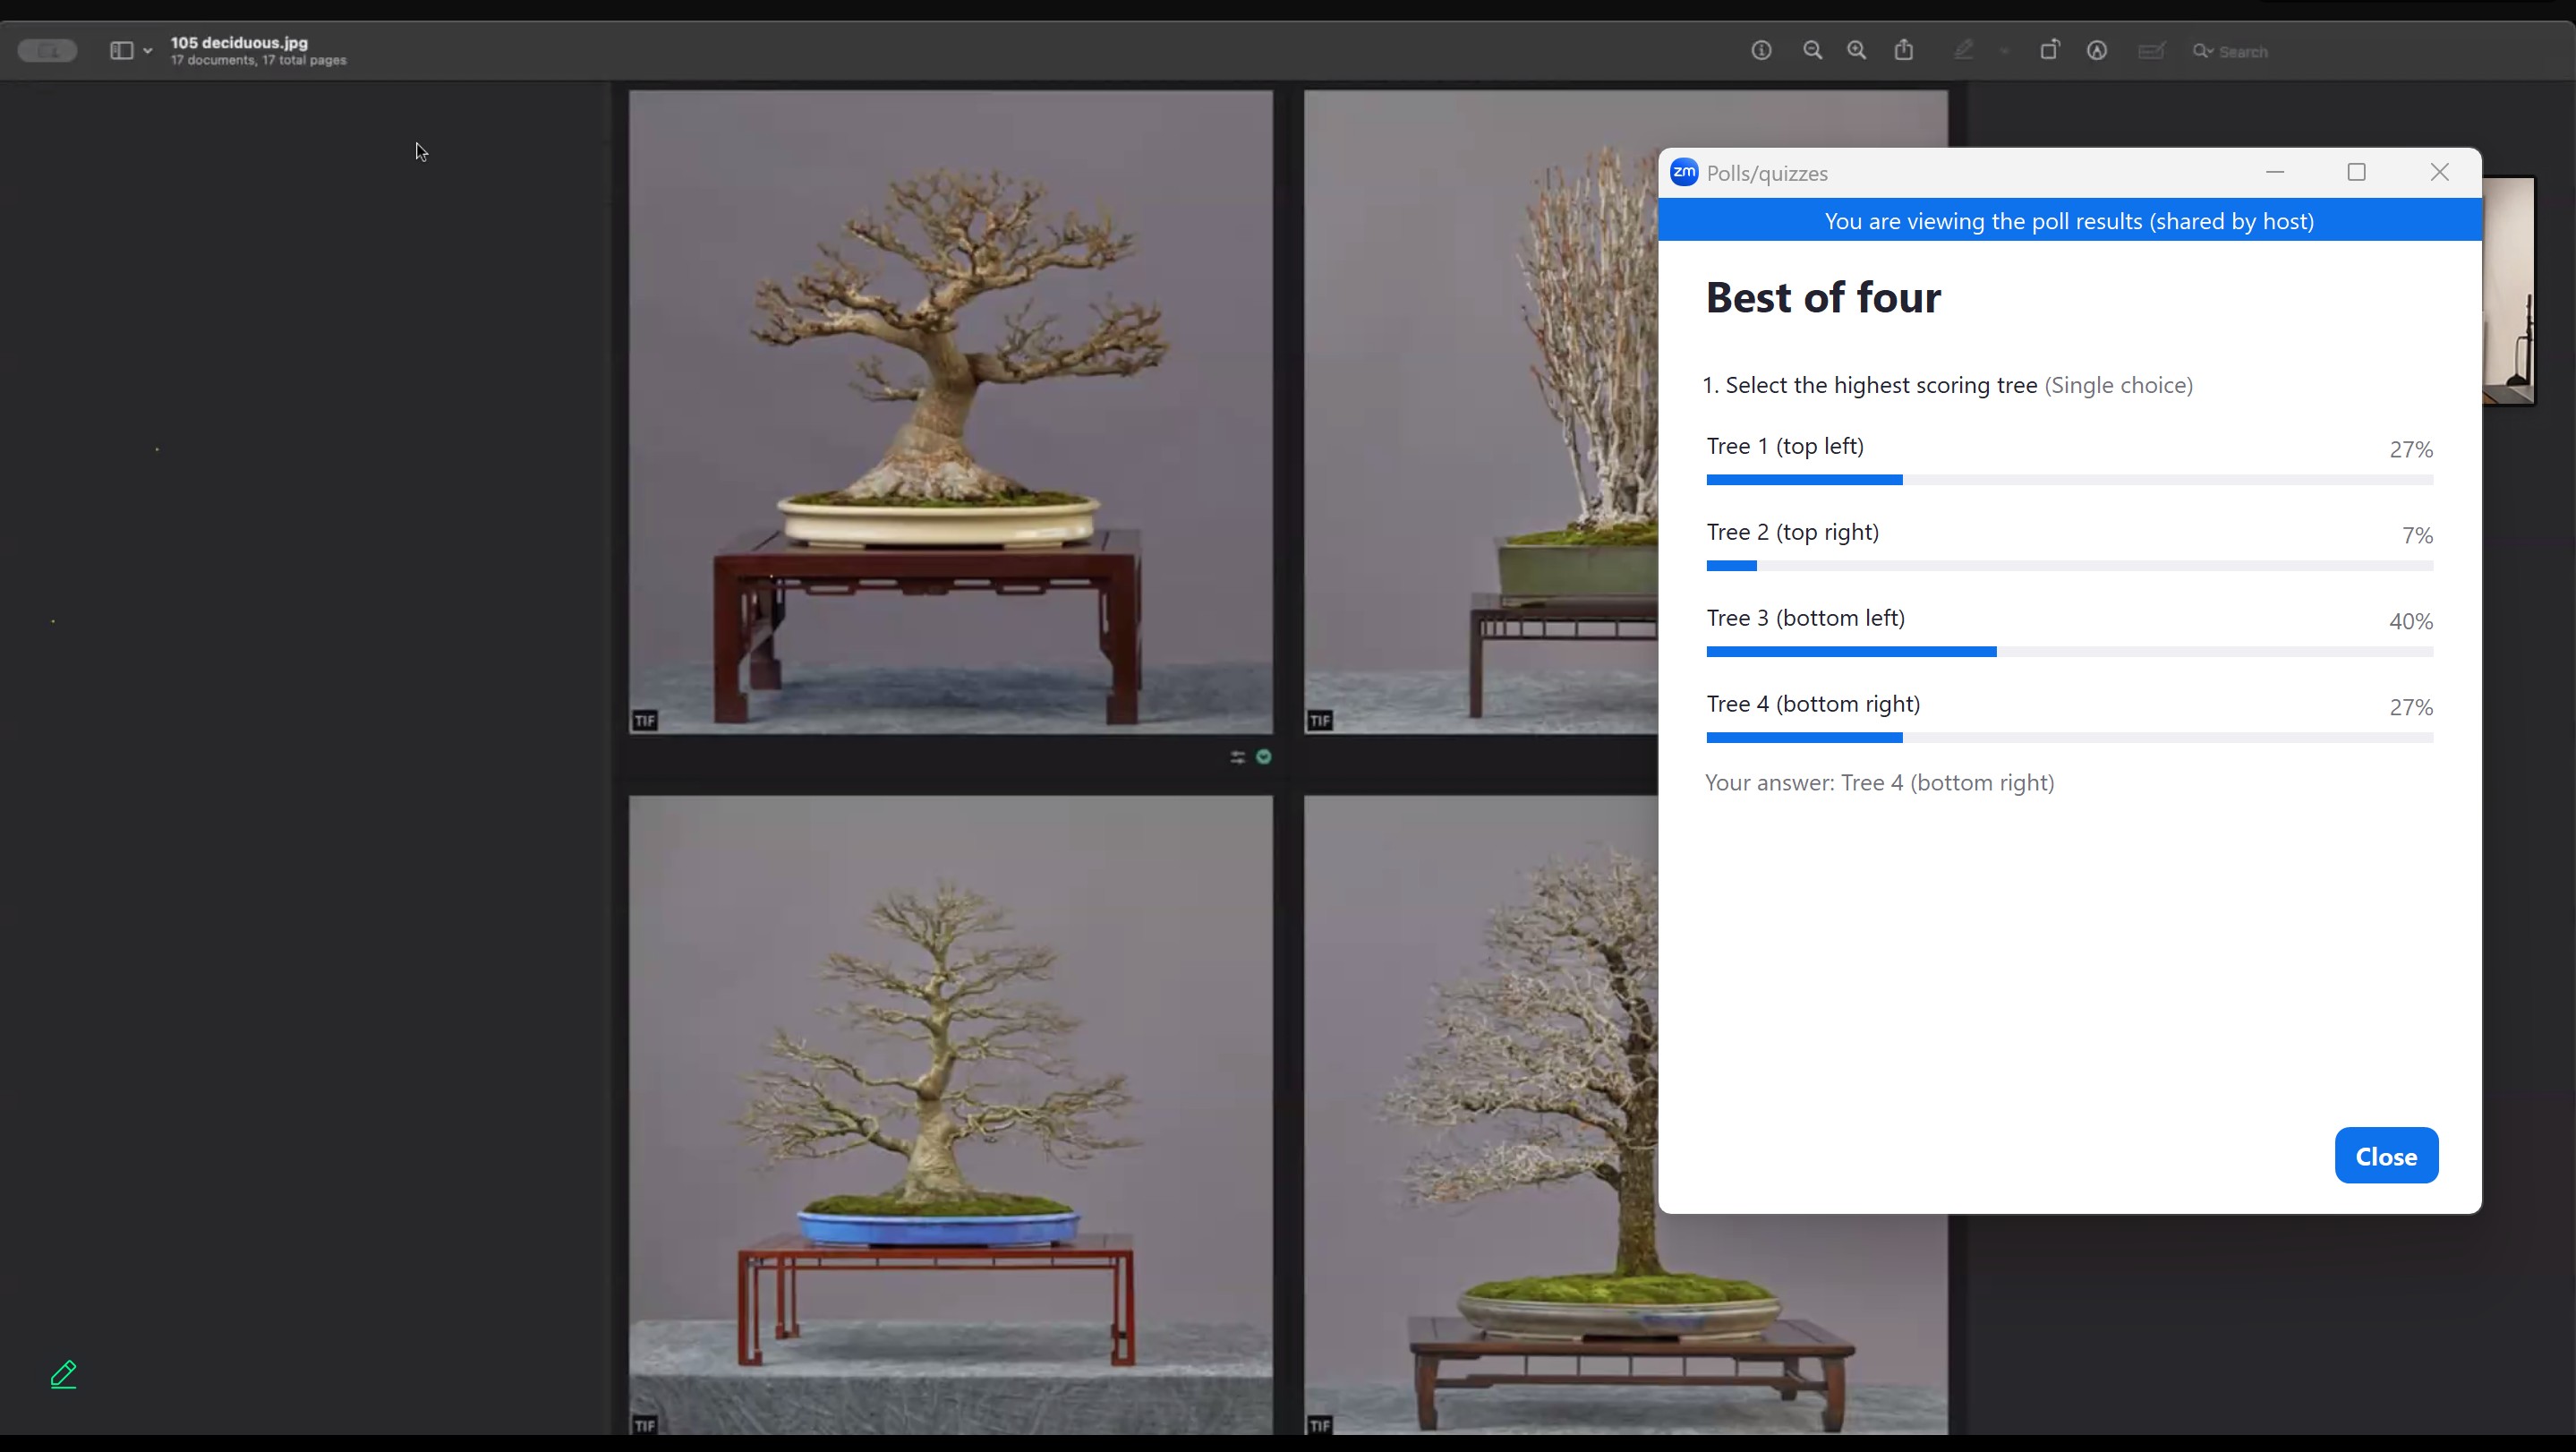
Task: Click the zoom in magnifier
Action: click(x=1857, y=51)
